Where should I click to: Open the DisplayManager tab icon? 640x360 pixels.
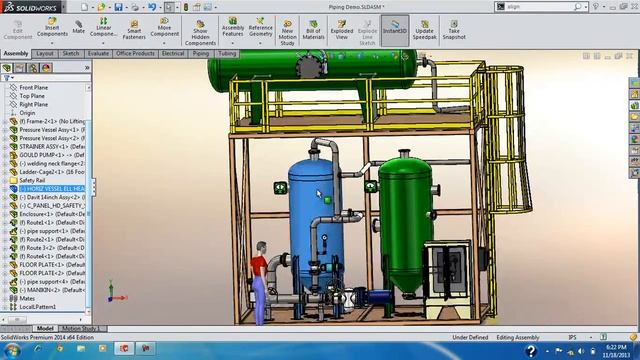46,68
